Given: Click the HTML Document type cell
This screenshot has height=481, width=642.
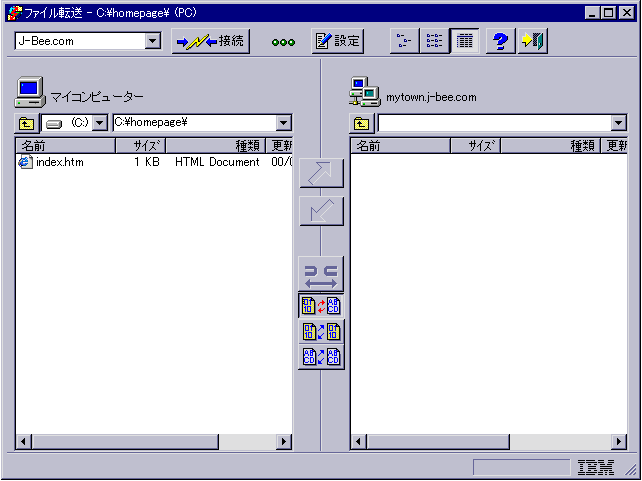Looking at the screenshot, I should [217, 162].
